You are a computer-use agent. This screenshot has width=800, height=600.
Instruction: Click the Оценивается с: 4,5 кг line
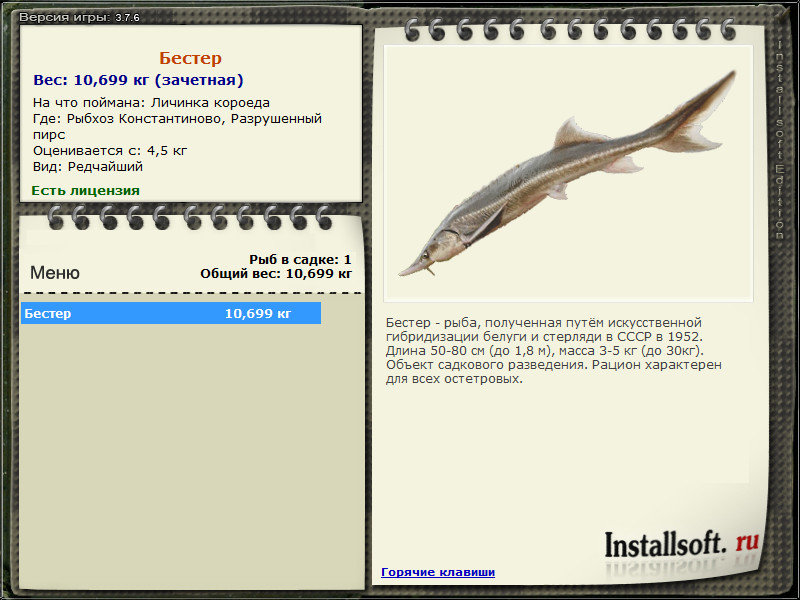110,151
